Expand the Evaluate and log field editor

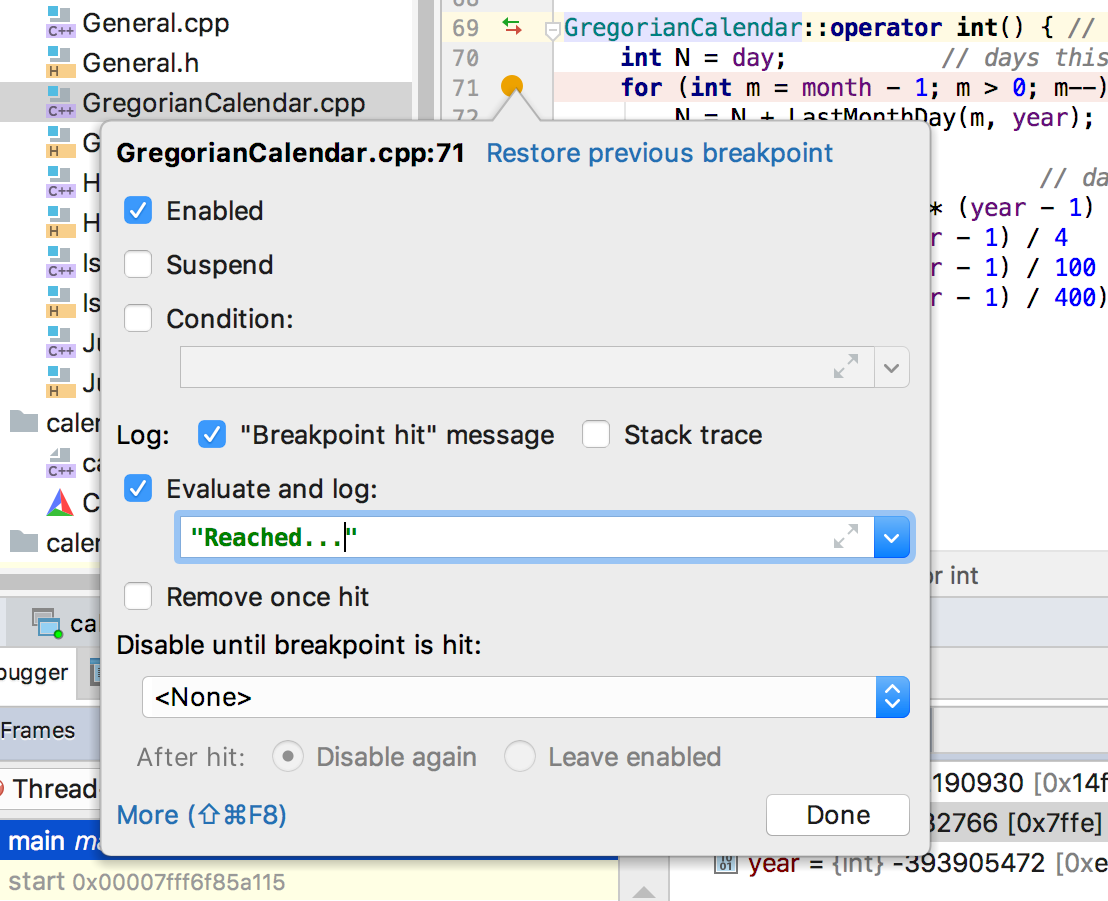pyautogui.click(x=846, y=538)
